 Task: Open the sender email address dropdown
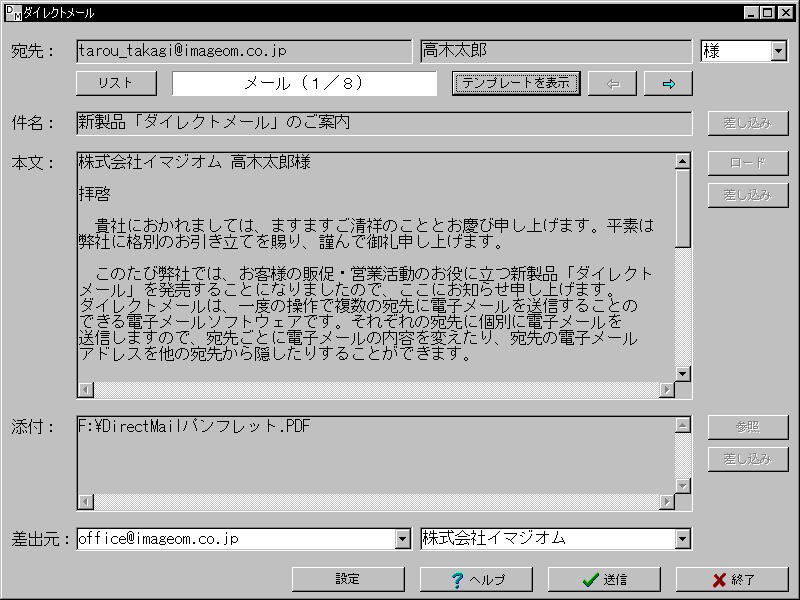click(x=403, y=539)
